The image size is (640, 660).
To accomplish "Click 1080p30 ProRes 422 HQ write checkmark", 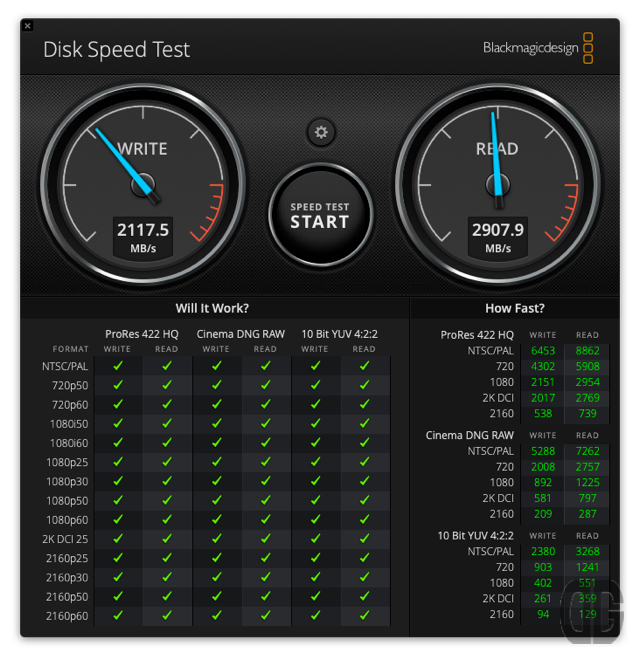I will (x=118, y=481).
